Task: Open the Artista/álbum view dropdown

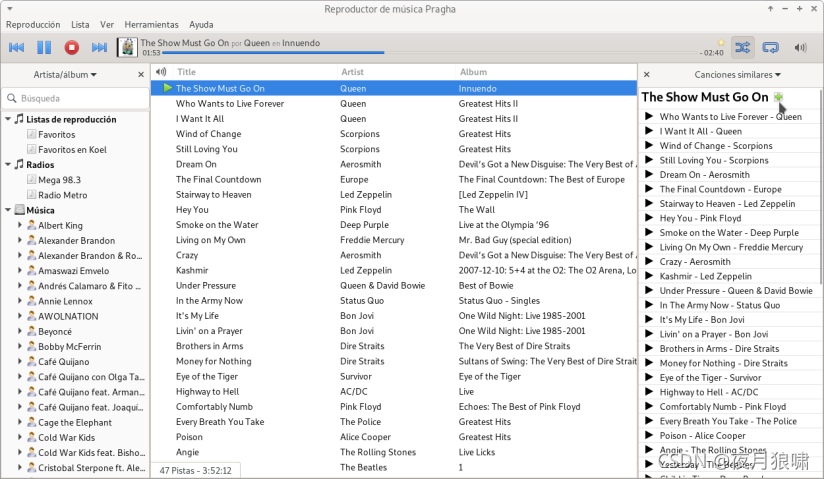Action: 65,75
